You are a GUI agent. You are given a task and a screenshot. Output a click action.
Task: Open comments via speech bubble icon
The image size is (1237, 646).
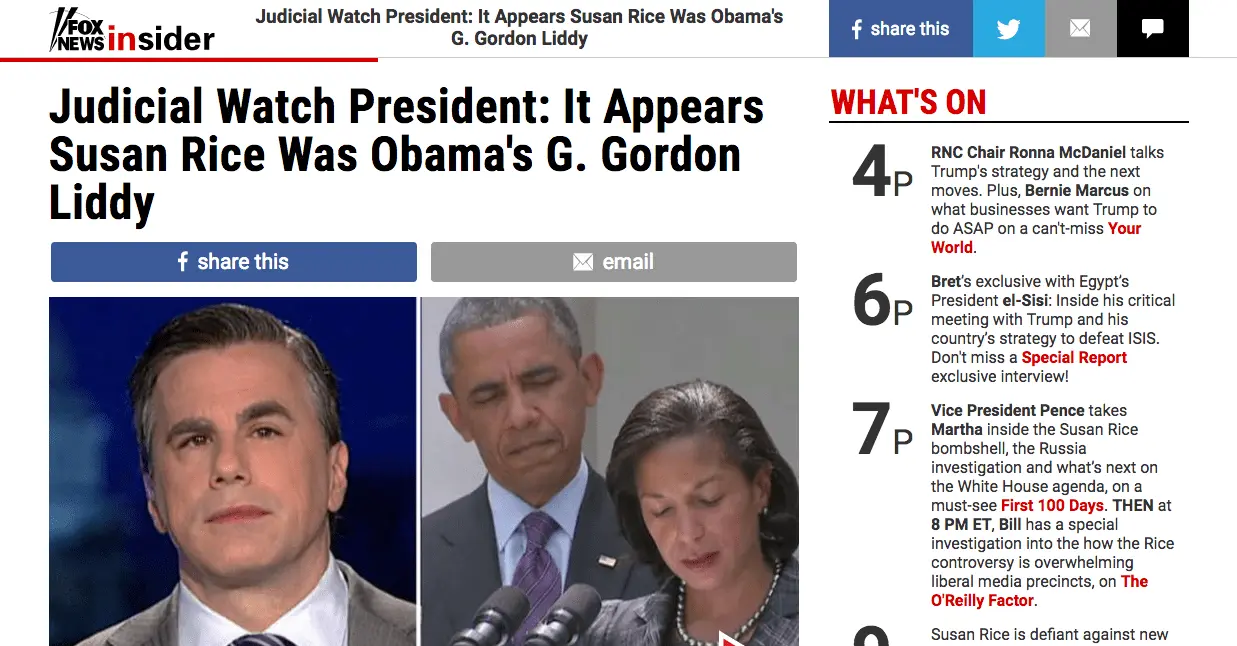[1152, 28]
